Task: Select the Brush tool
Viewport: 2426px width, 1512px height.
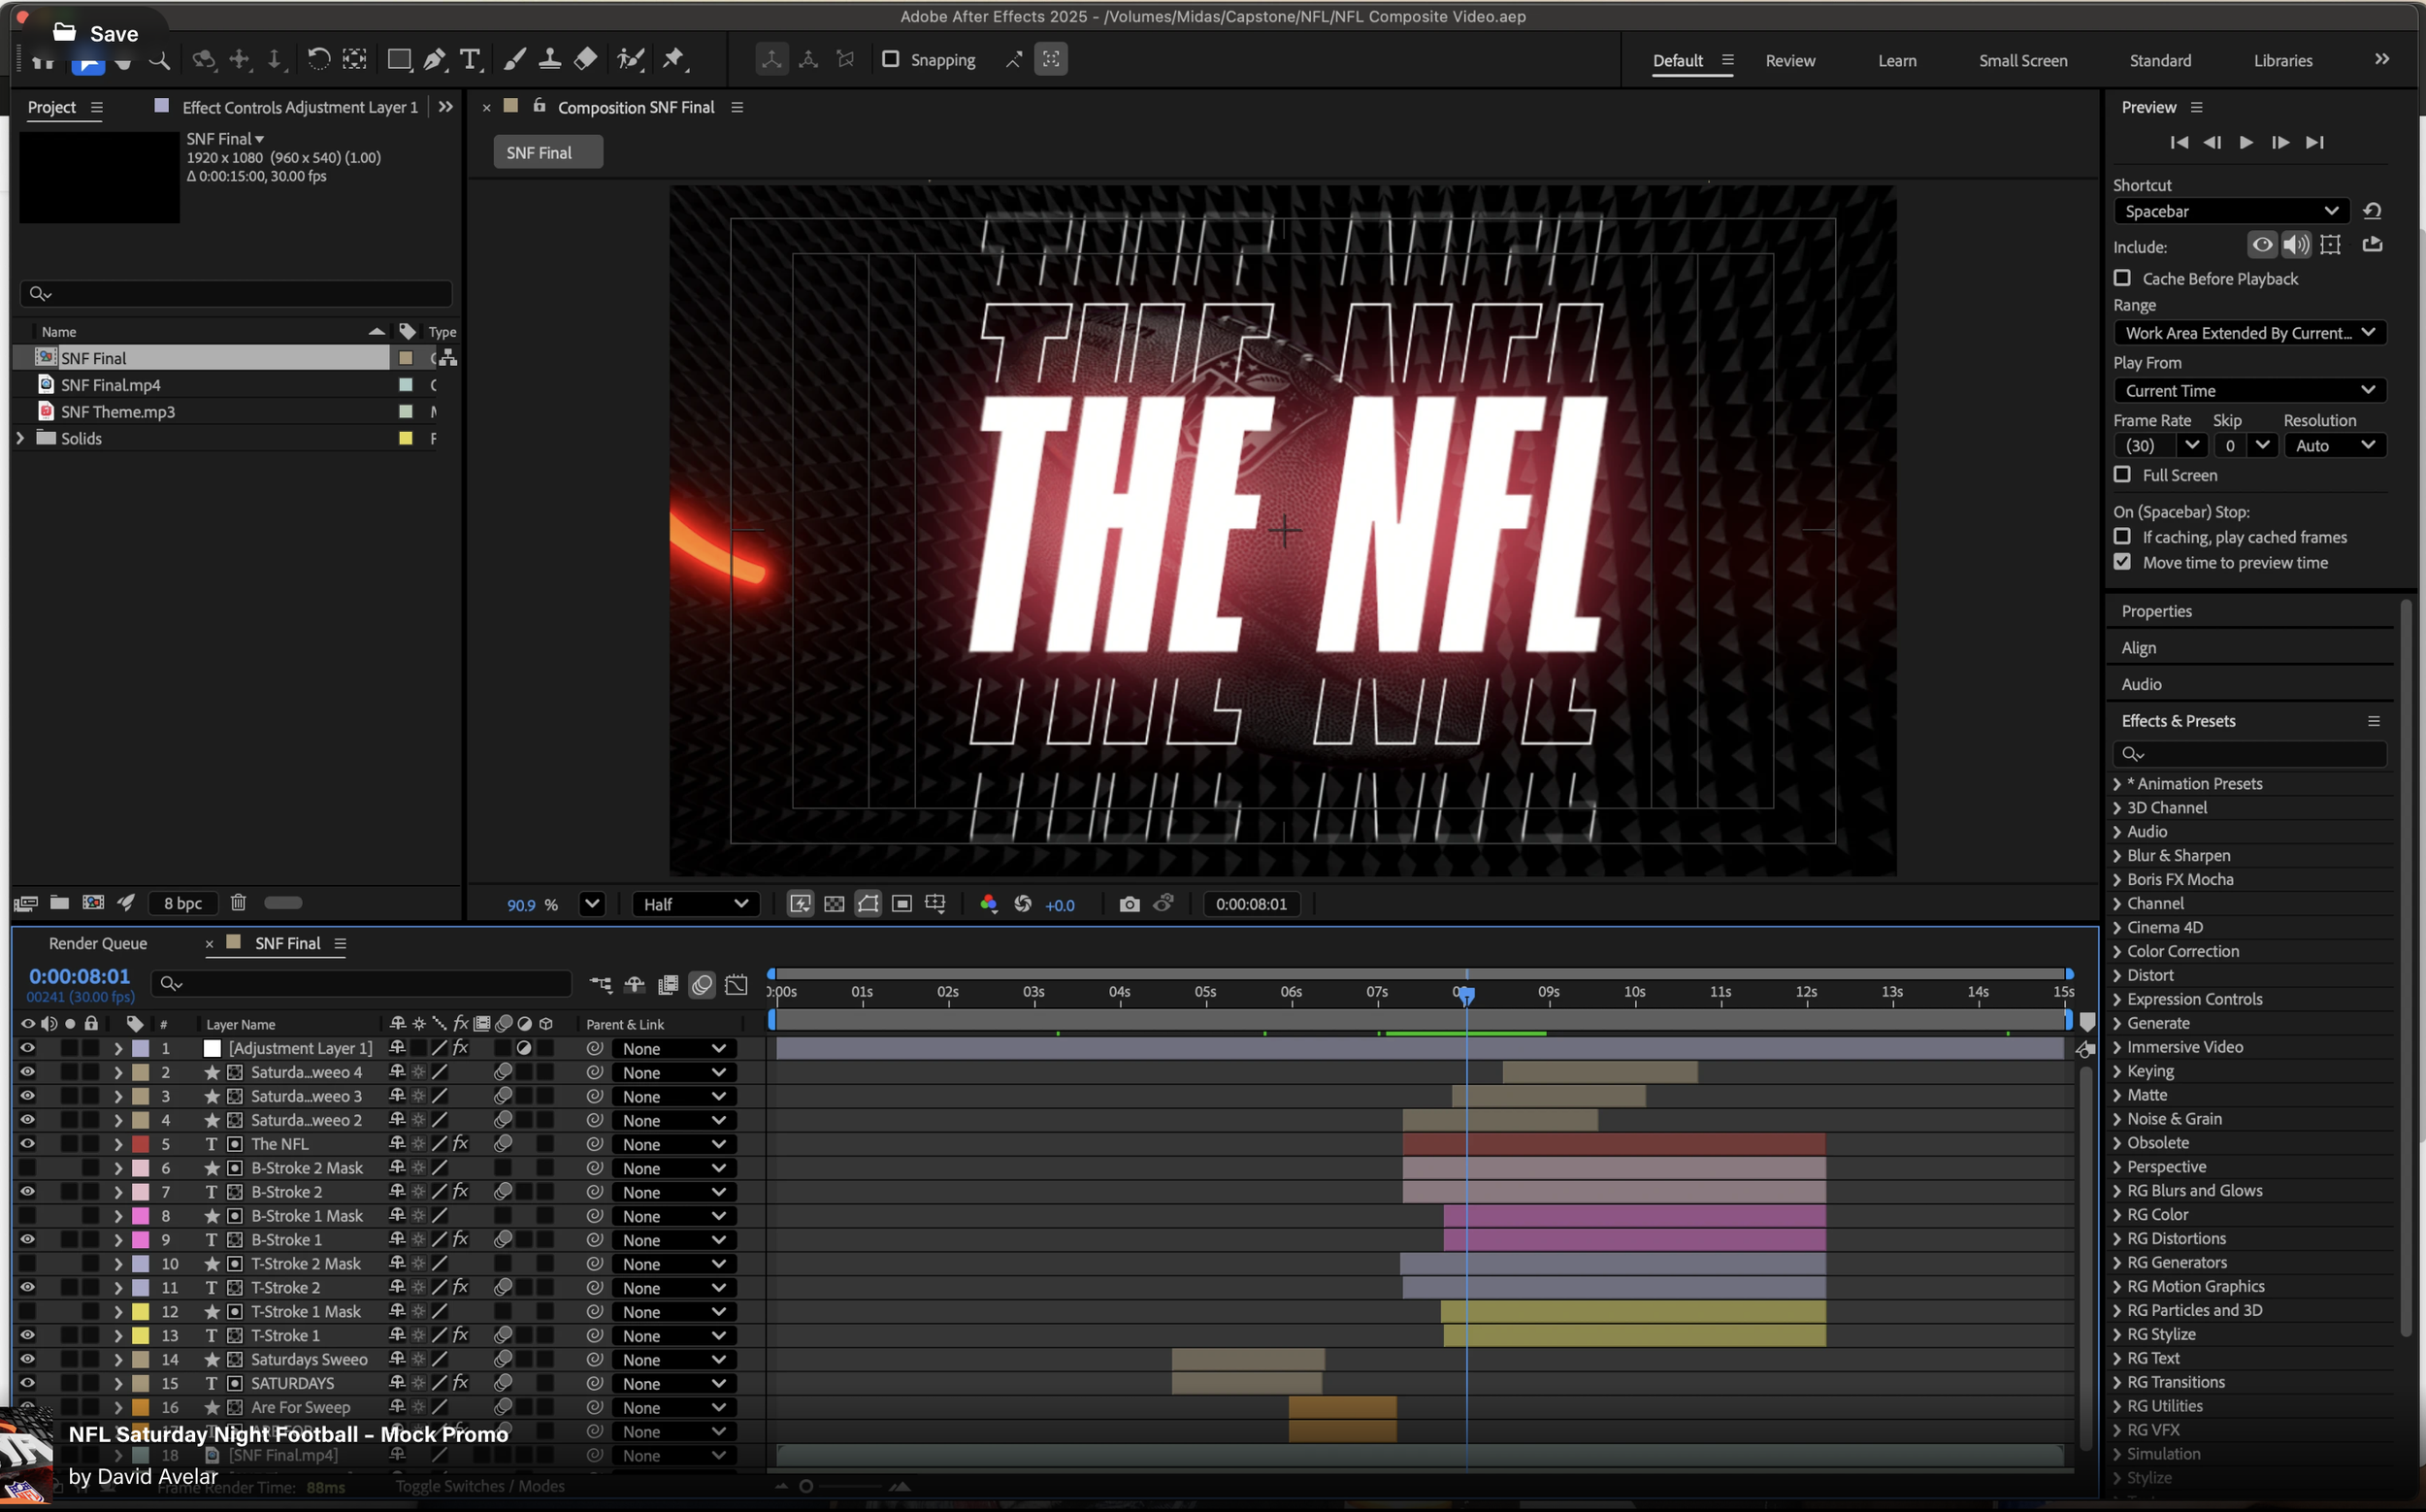Action: tap(514, 60)
